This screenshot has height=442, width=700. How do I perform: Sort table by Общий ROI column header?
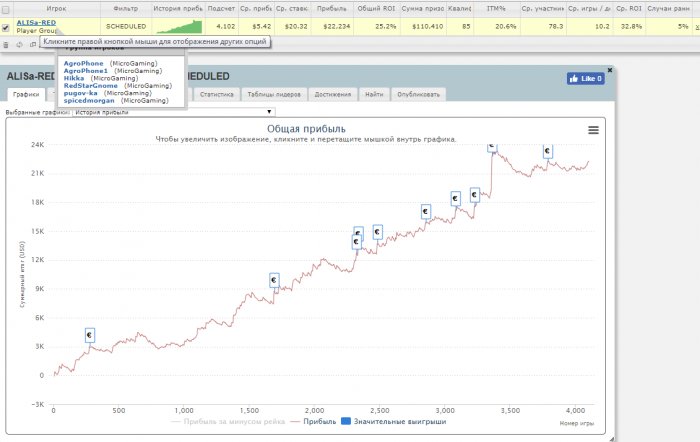[376, 8]
